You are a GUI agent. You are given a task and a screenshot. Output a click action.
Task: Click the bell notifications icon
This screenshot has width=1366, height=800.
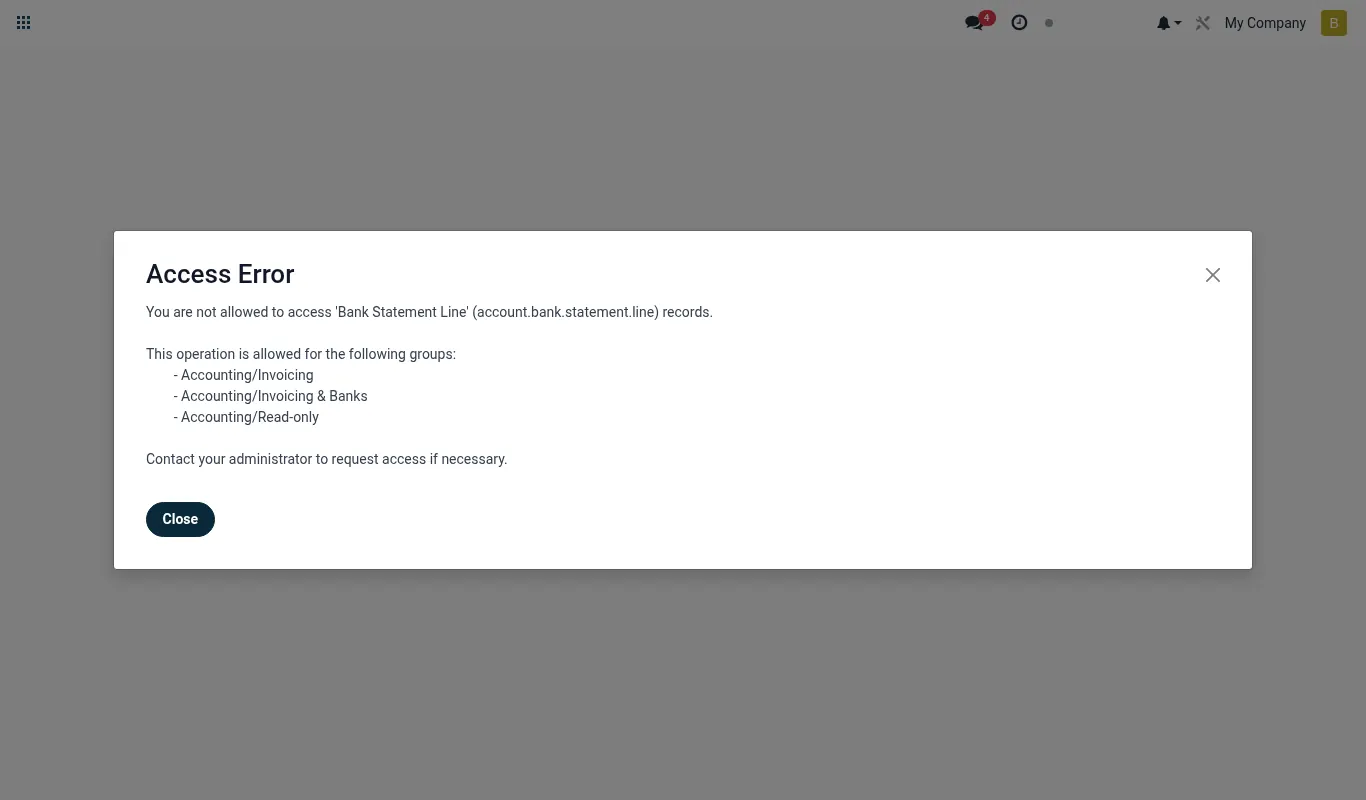(1163, 23)
